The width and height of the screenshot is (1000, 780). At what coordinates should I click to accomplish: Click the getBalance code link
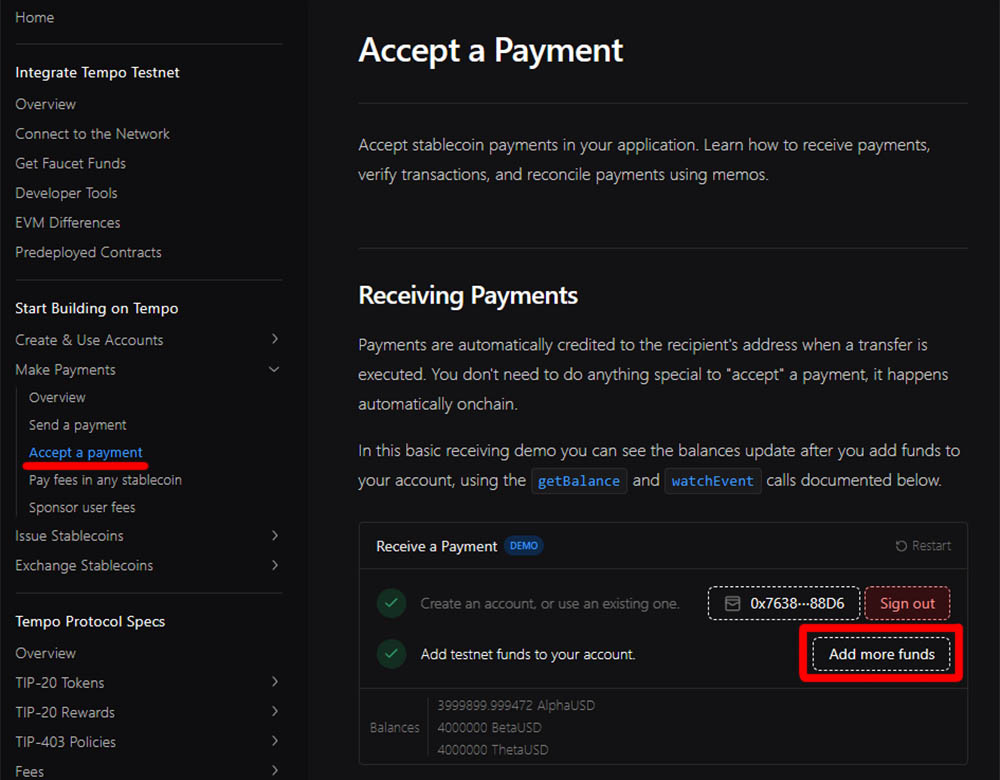(x=579, y=481)
